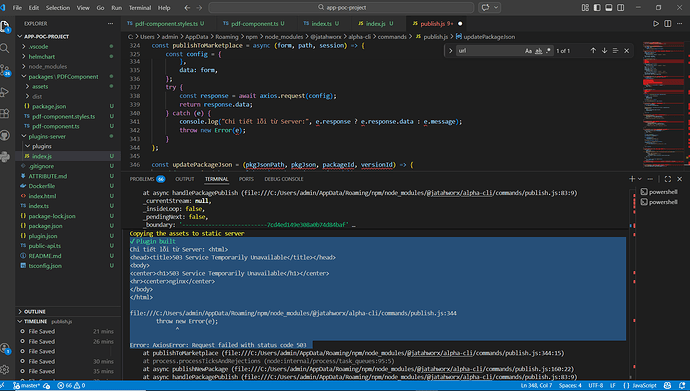Open the Run and Debug view

point(5,91)
